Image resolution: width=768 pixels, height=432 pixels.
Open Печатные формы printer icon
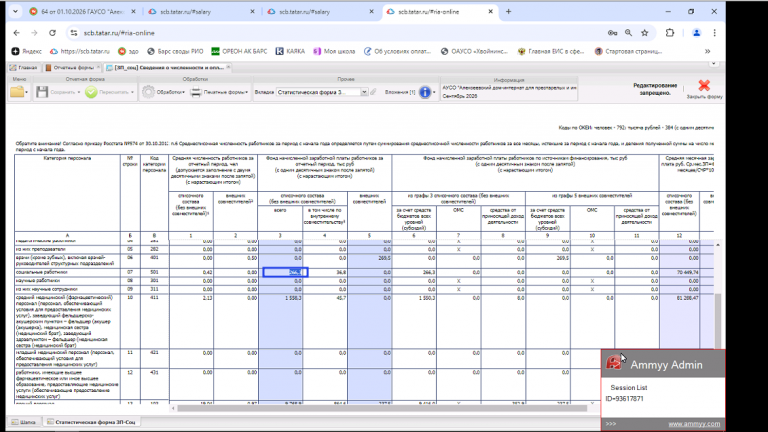pos(195,92)
